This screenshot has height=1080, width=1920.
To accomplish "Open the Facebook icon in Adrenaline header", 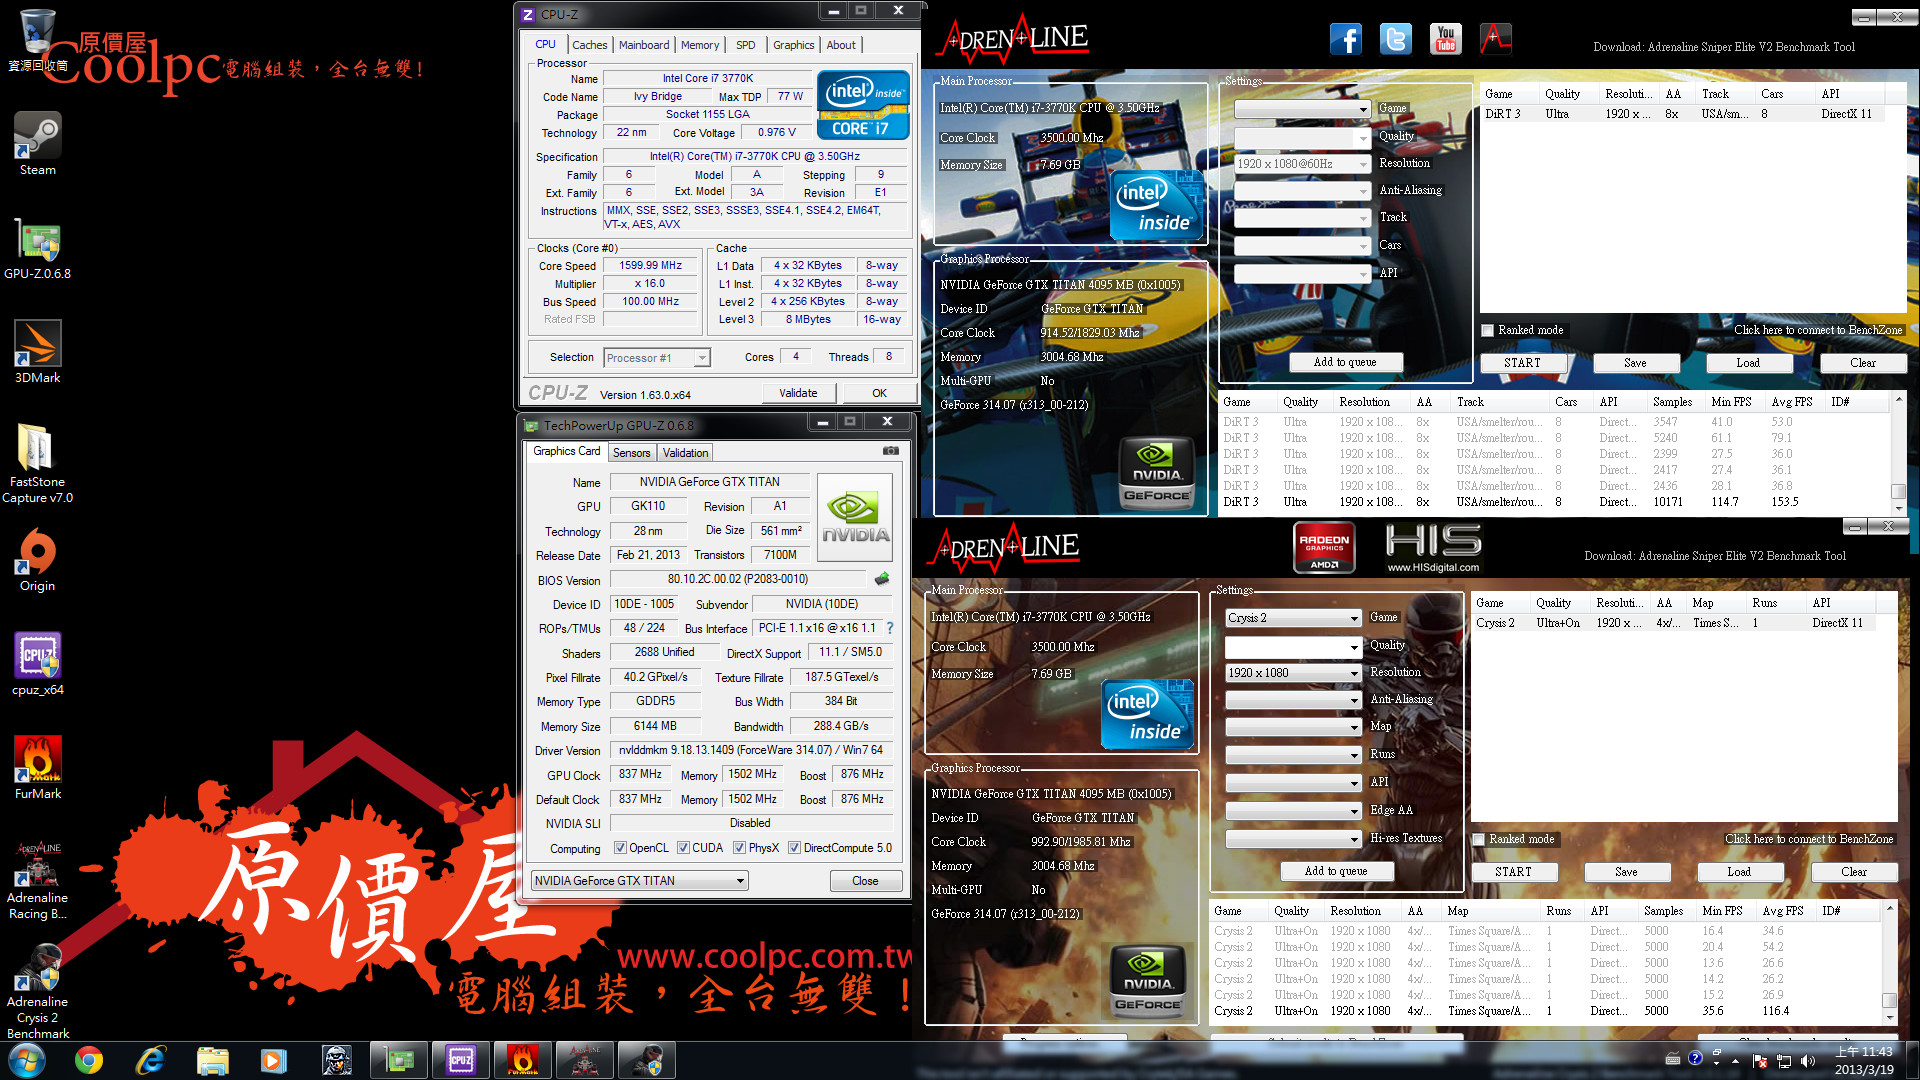I will (1346, 39).
